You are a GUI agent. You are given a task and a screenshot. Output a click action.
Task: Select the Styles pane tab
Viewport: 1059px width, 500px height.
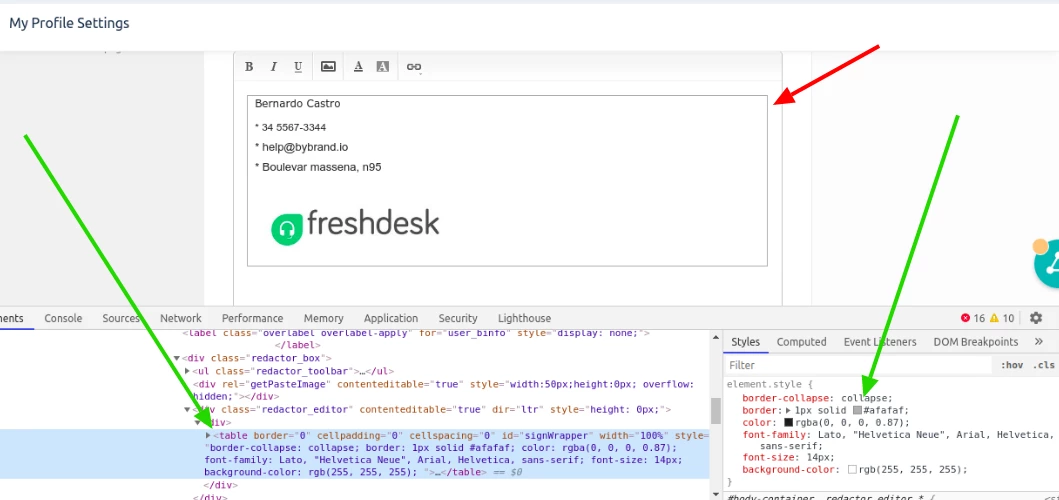click(x=746, y=342)
